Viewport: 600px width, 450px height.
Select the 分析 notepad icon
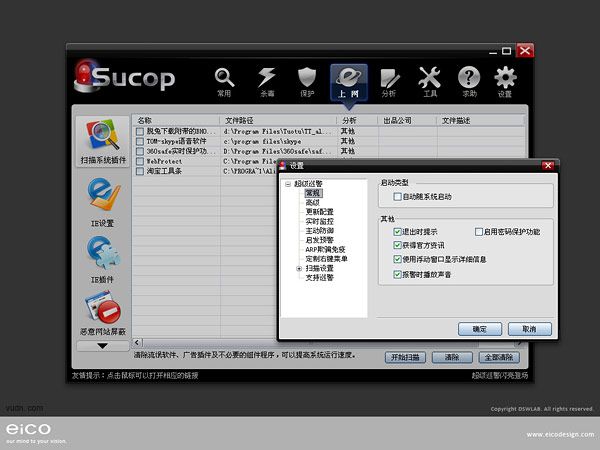pyautogui.click(x=389, y=80)
